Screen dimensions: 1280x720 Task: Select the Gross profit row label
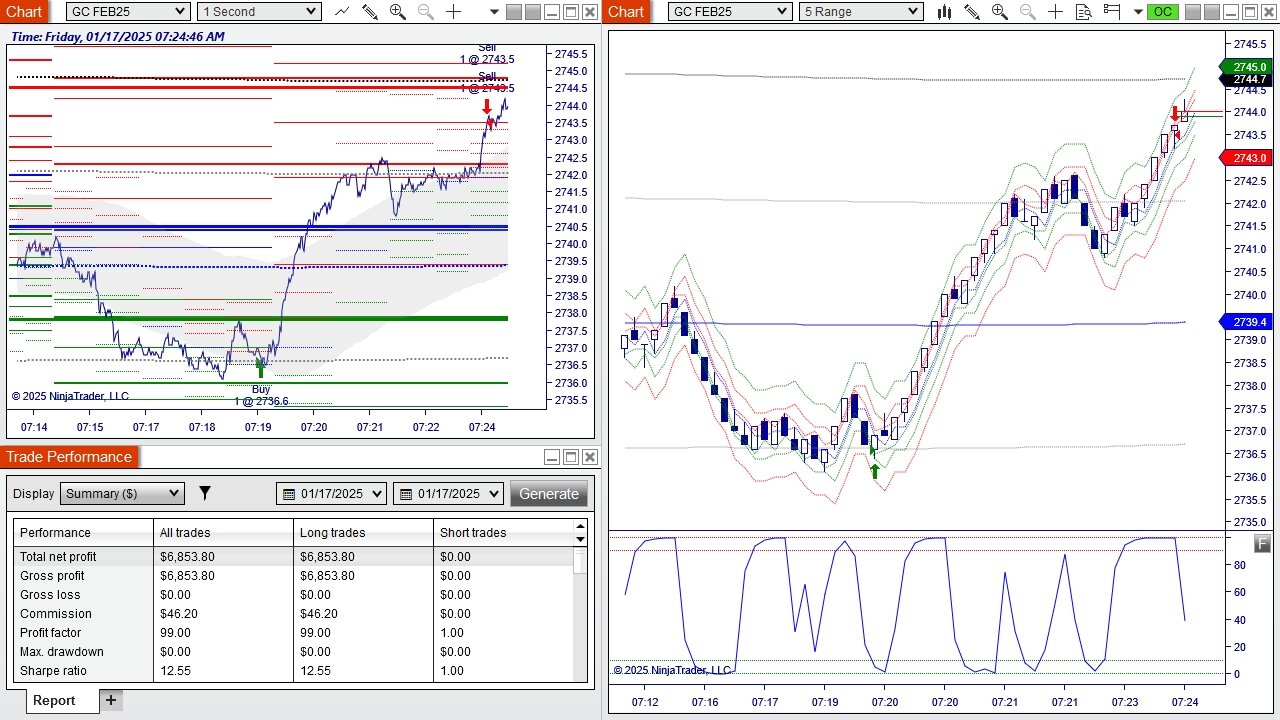pyautogui.click(x=52, y=576)
